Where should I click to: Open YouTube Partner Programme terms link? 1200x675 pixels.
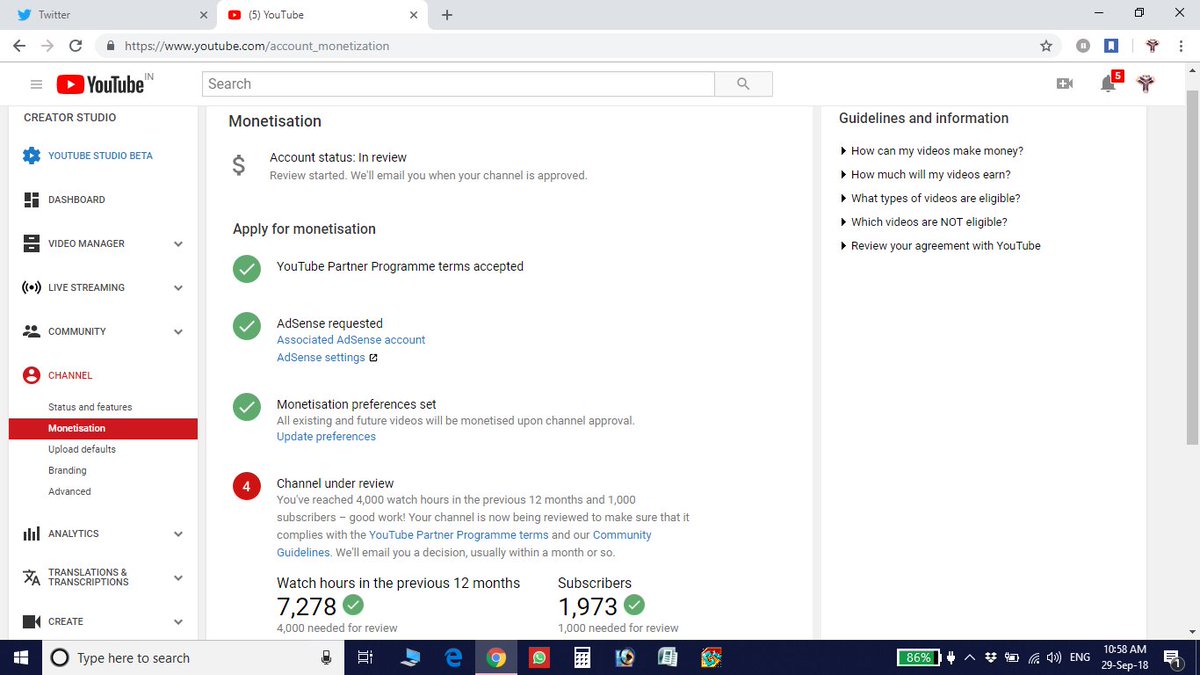pyautogui.click(x=458, y=535)
